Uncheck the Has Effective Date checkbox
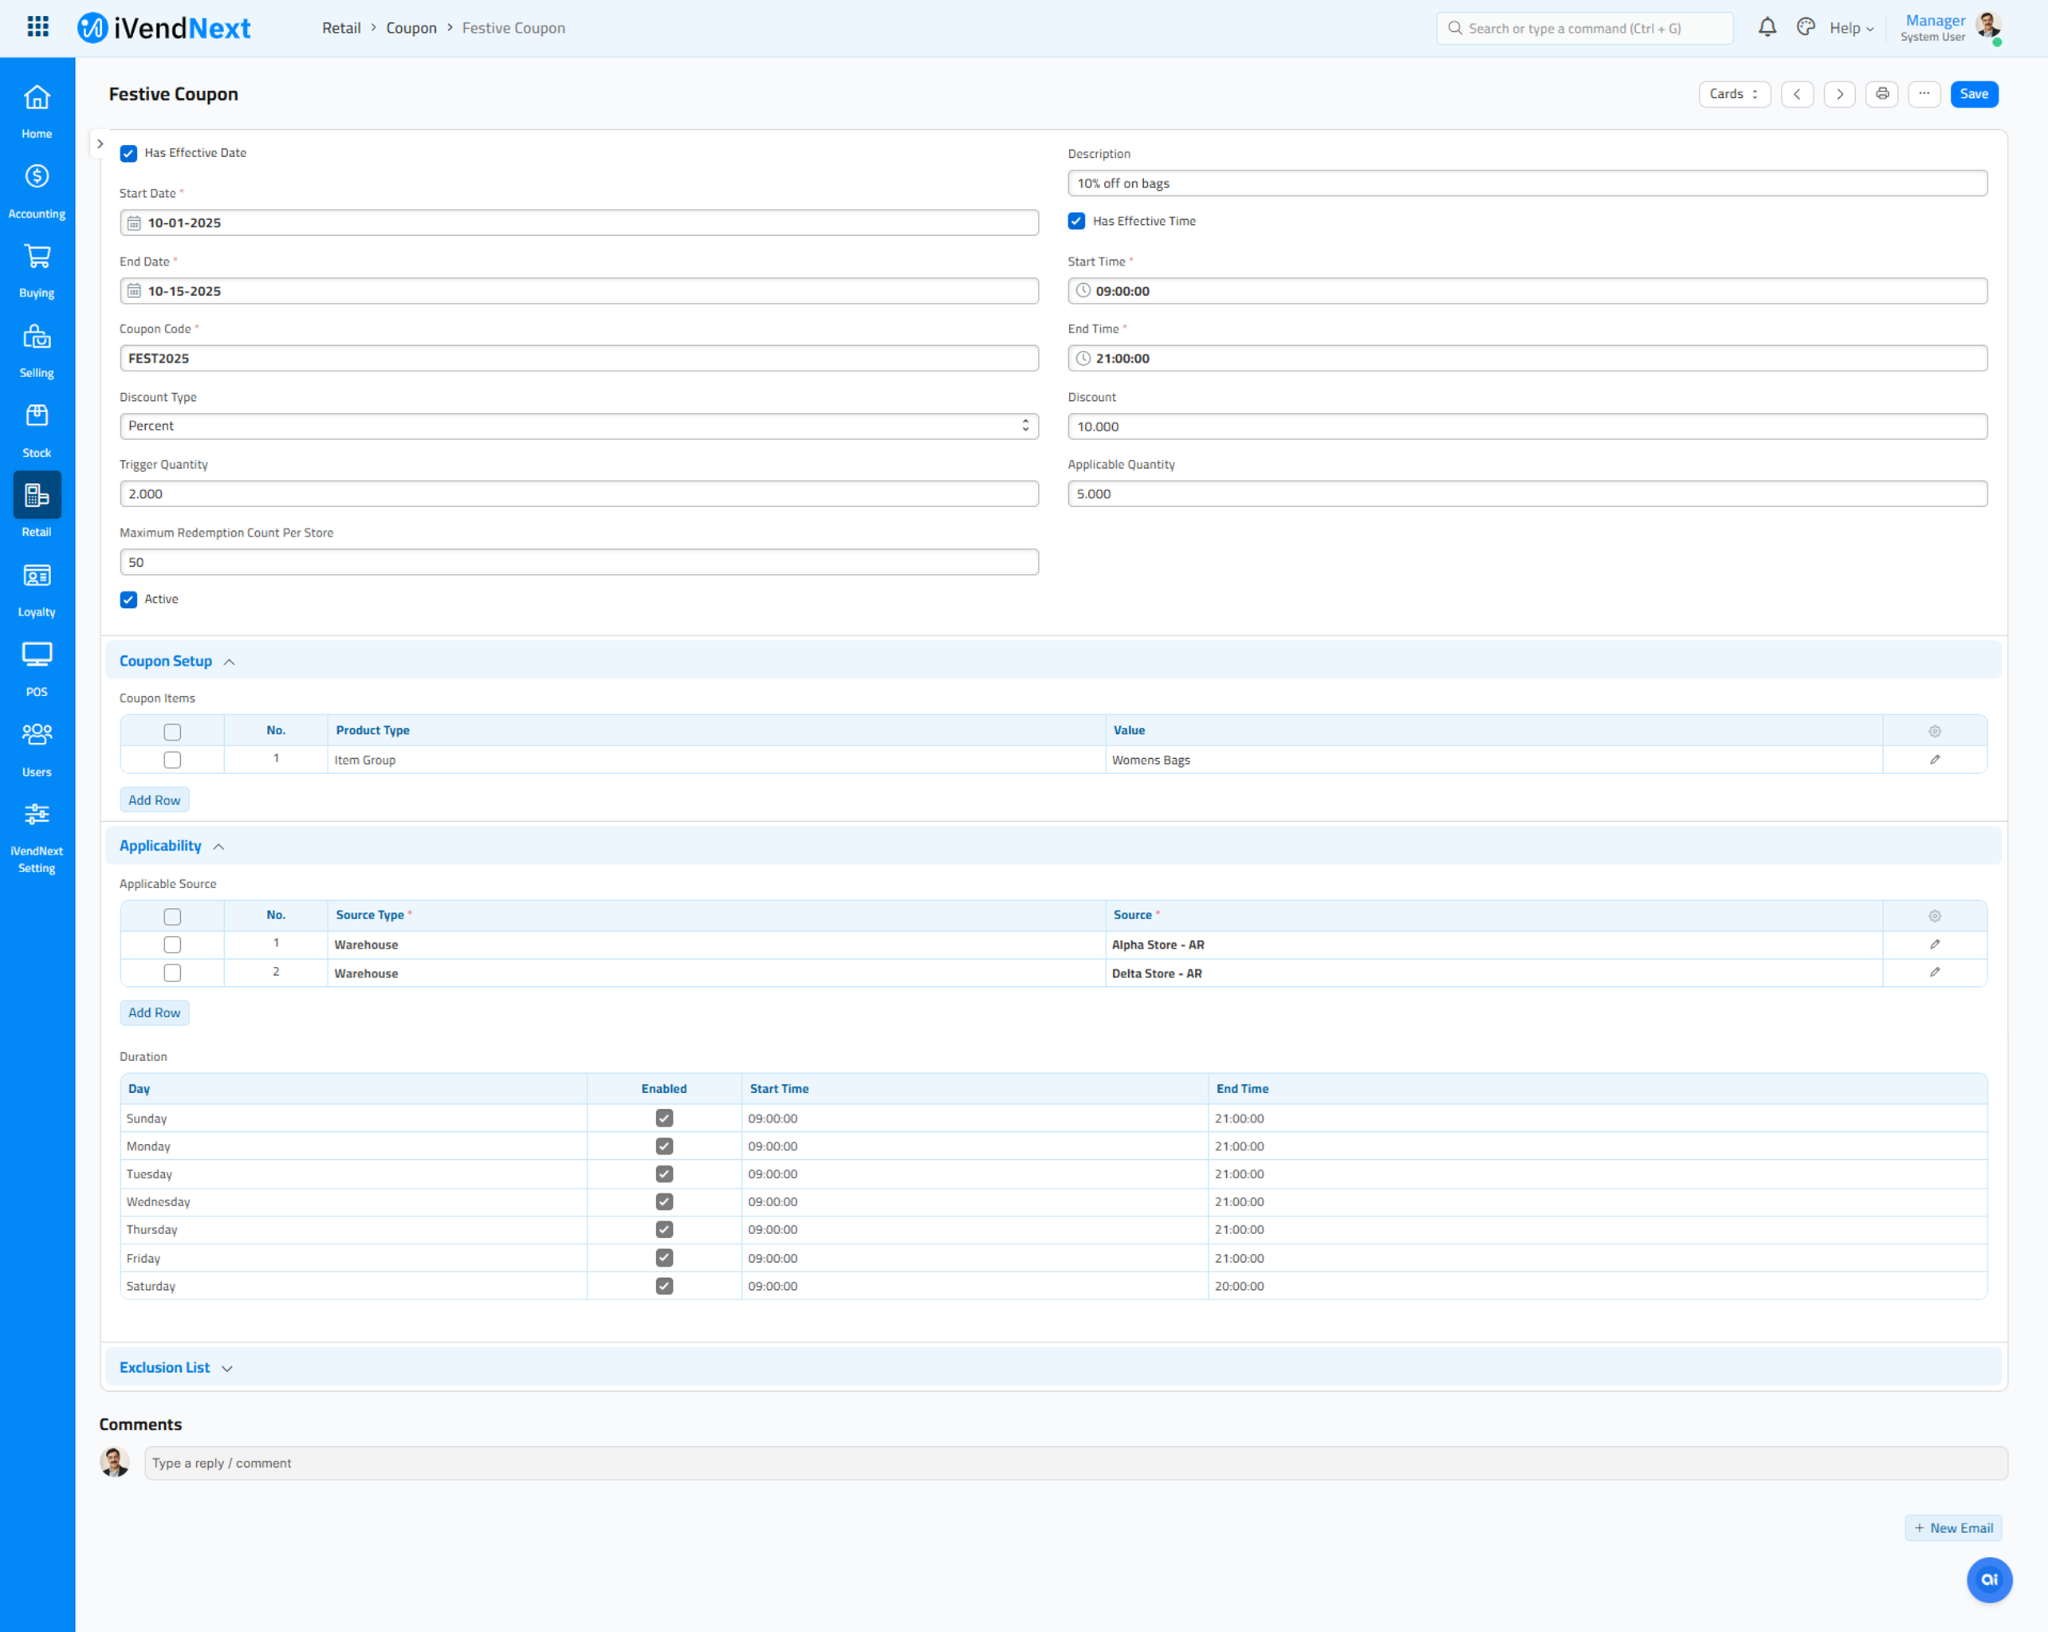 click(x=129, y=153)
